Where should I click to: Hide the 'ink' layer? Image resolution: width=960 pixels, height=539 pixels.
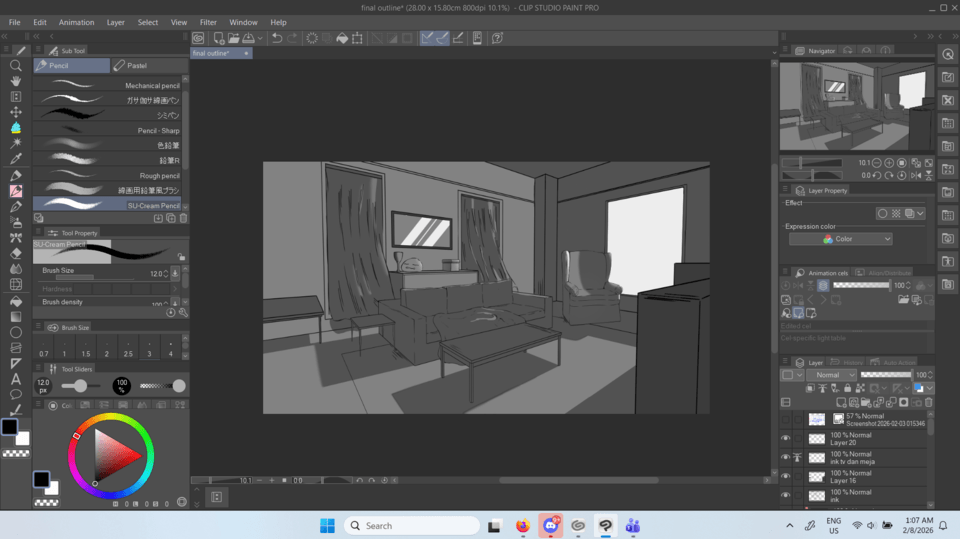click(786, 496)
